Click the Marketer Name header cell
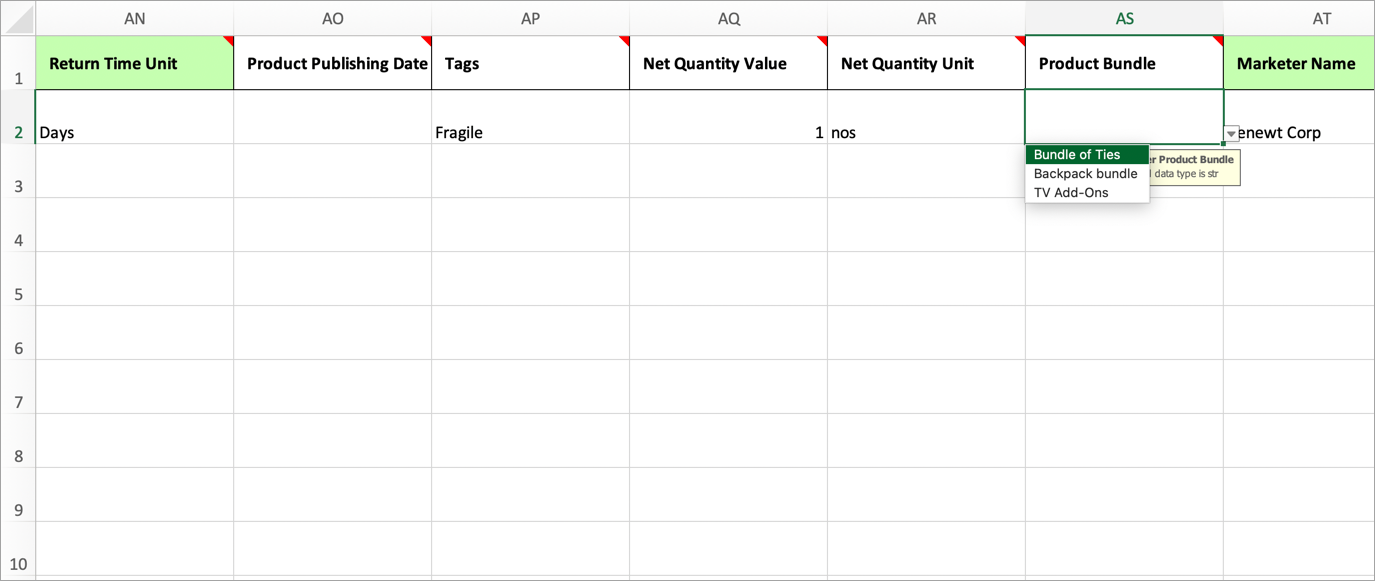 [1299, 63]
